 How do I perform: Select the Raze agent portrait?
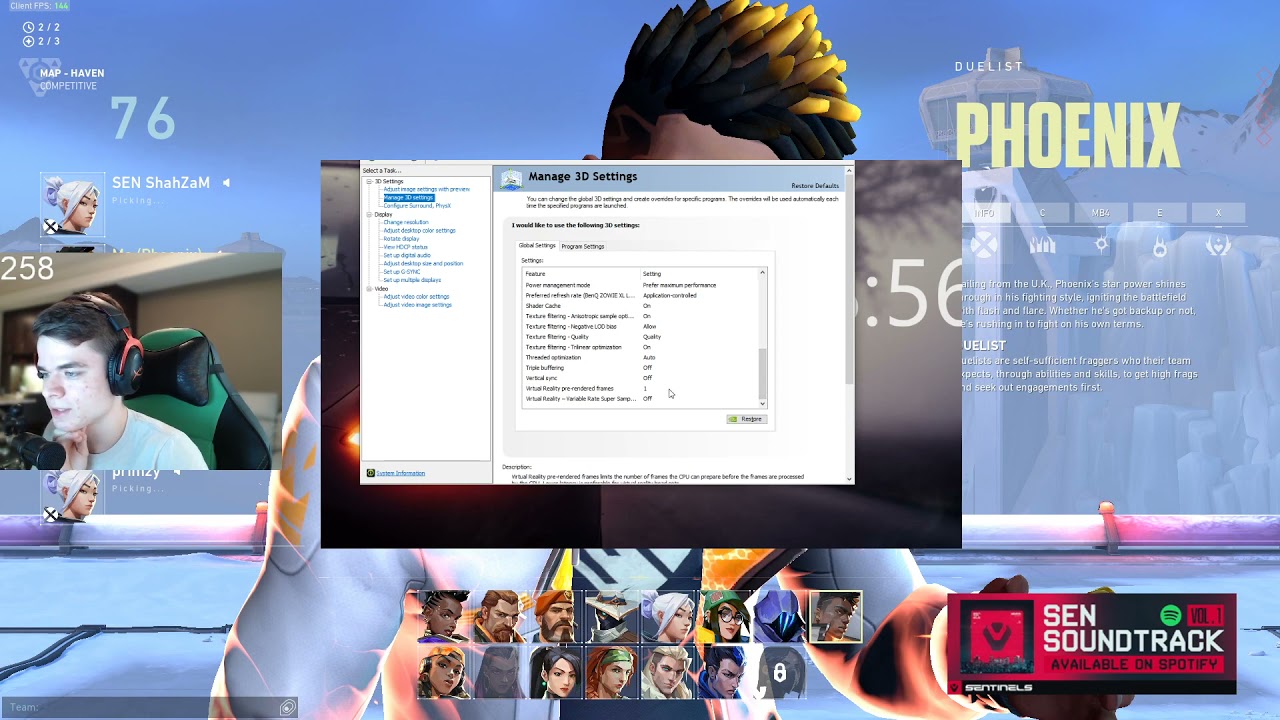[x=442, y=672]
